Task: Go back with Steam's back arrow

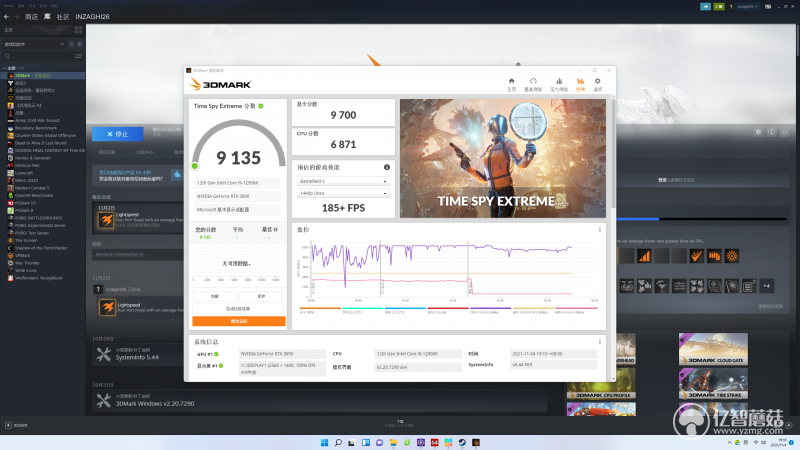Action: [7, 17]
